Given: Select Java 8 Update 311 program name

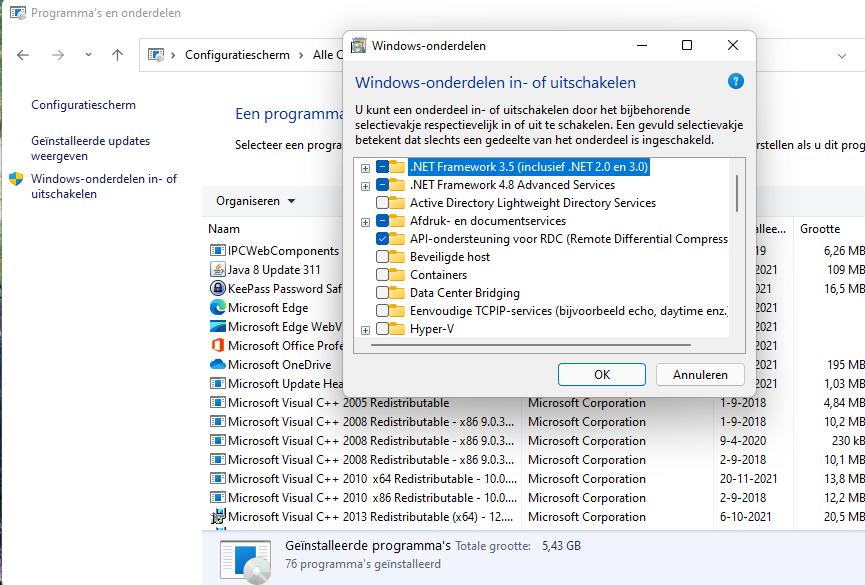Looking at the screenshot, I should tap(274, 270).
